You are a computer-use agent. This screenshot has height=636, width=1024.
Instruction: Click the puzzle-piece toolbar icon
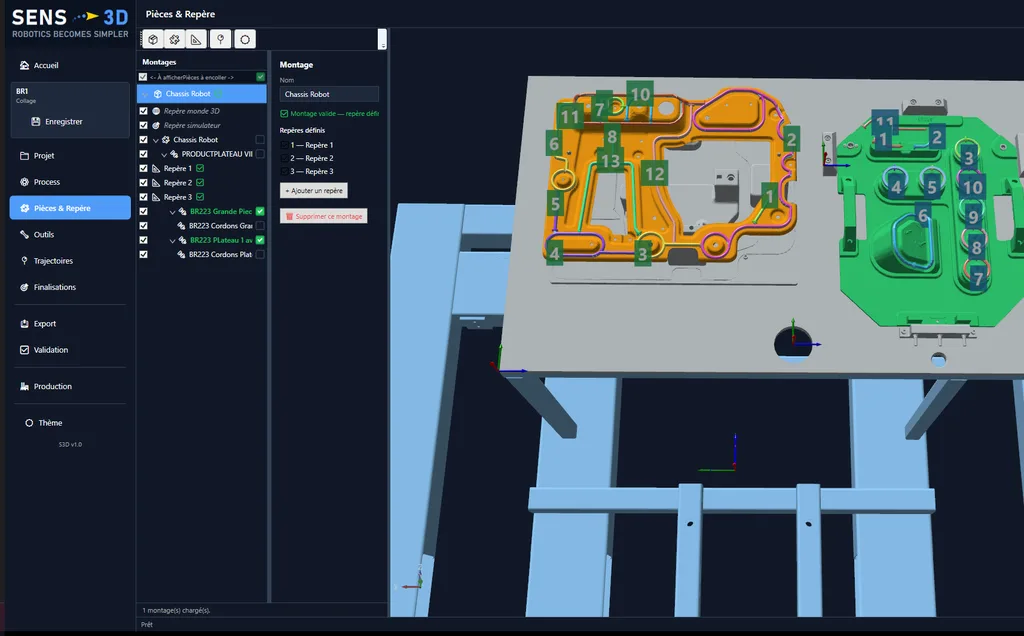174,39
